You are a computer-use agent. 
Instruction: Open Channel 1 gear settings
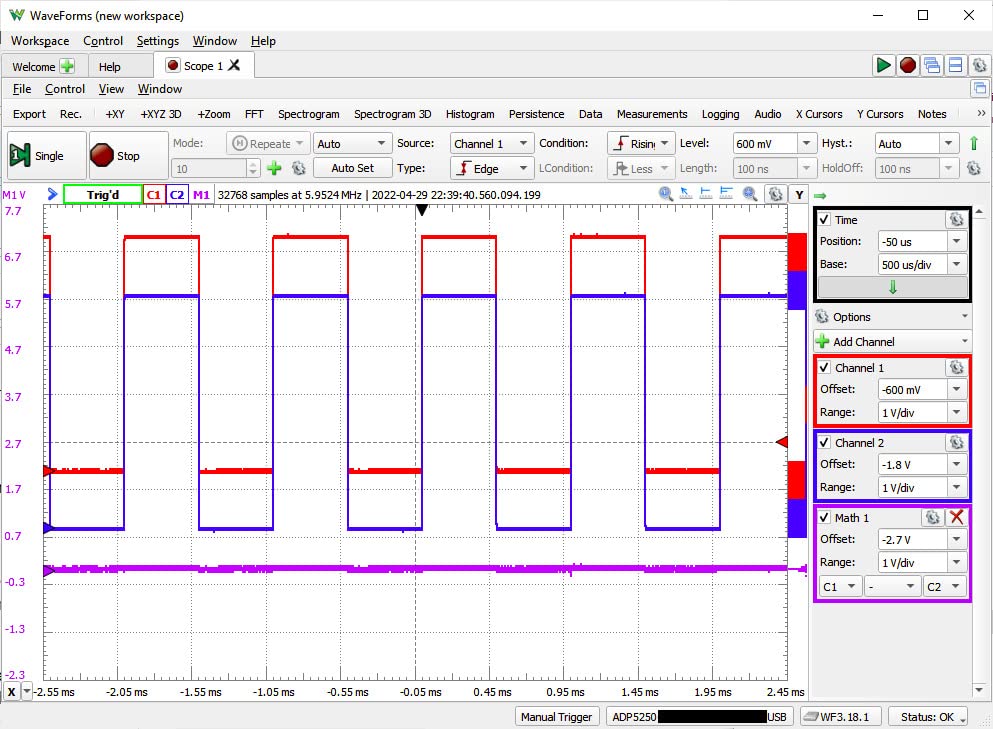click(x=956, y=367)
